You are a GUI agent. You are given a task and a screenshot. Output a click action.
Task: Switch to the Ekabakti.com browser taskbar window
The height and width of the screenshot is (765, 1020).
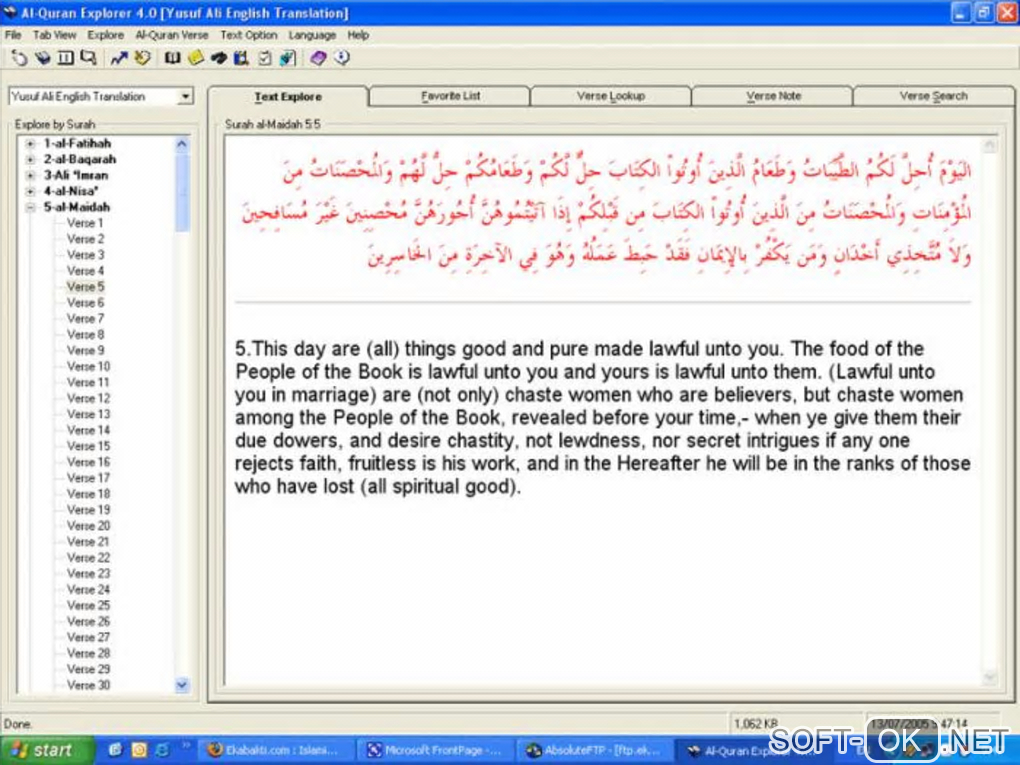tap(275, 750)
